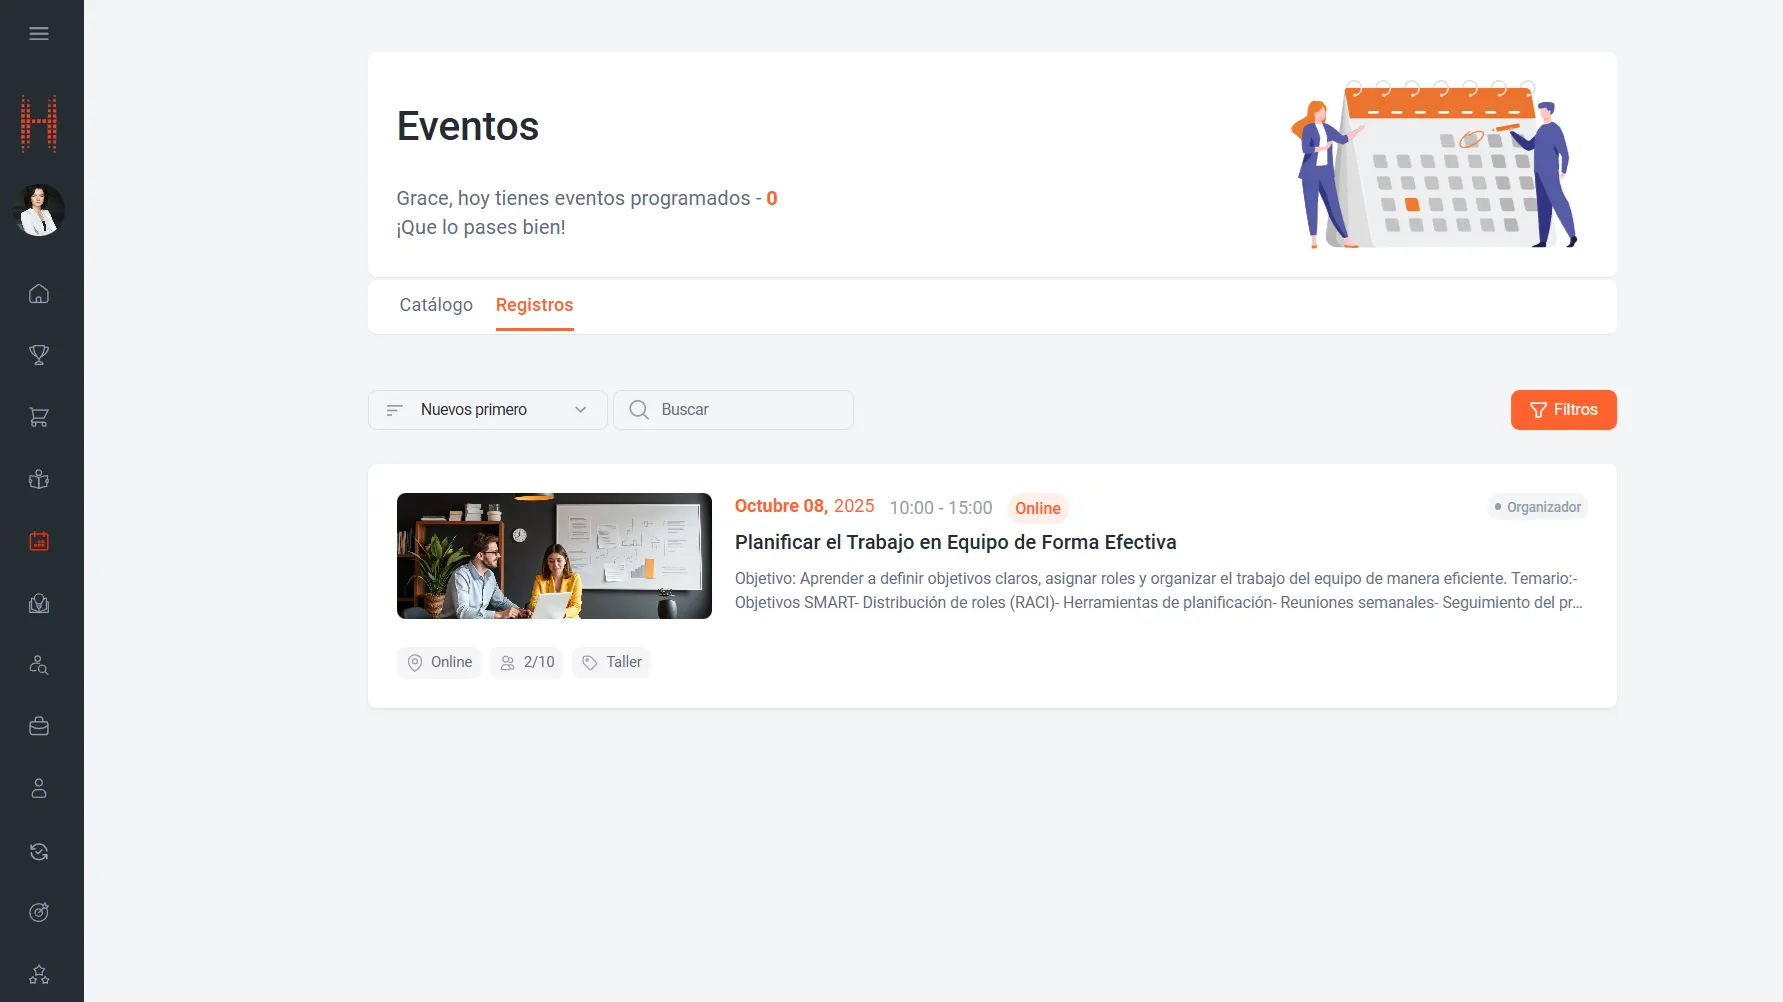Open the Filtros button
Screen dimensions: 1783x1002
click(x=1563, y=410)
